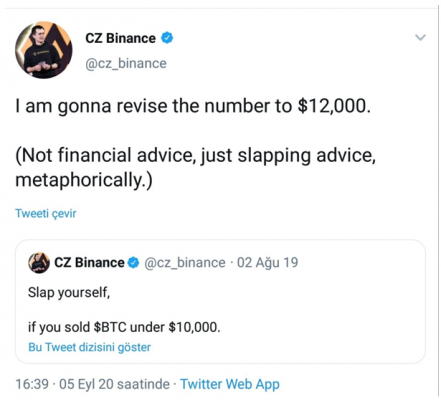Screen dimensions: 441x400
Task: Click the verified badge beside the main CZ Binance name
Action: [x=167, y=38]
